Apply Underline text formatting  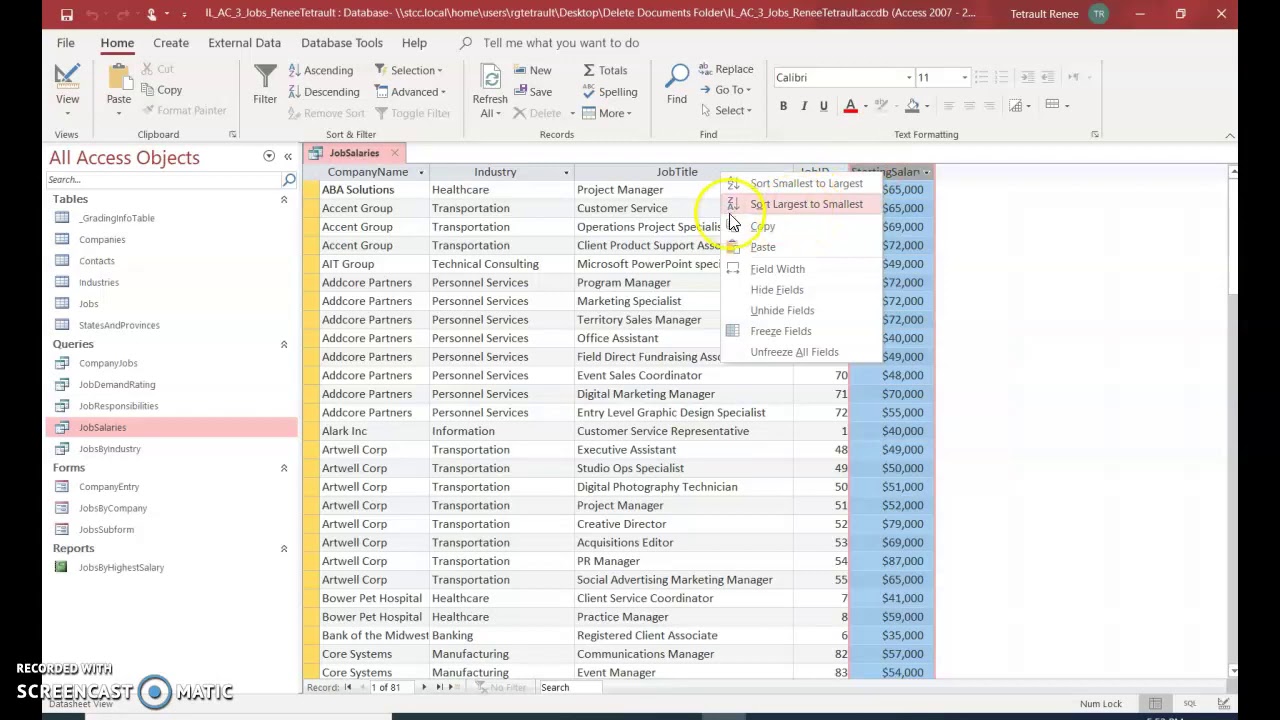pyautogui.click(x=823, y=106)
